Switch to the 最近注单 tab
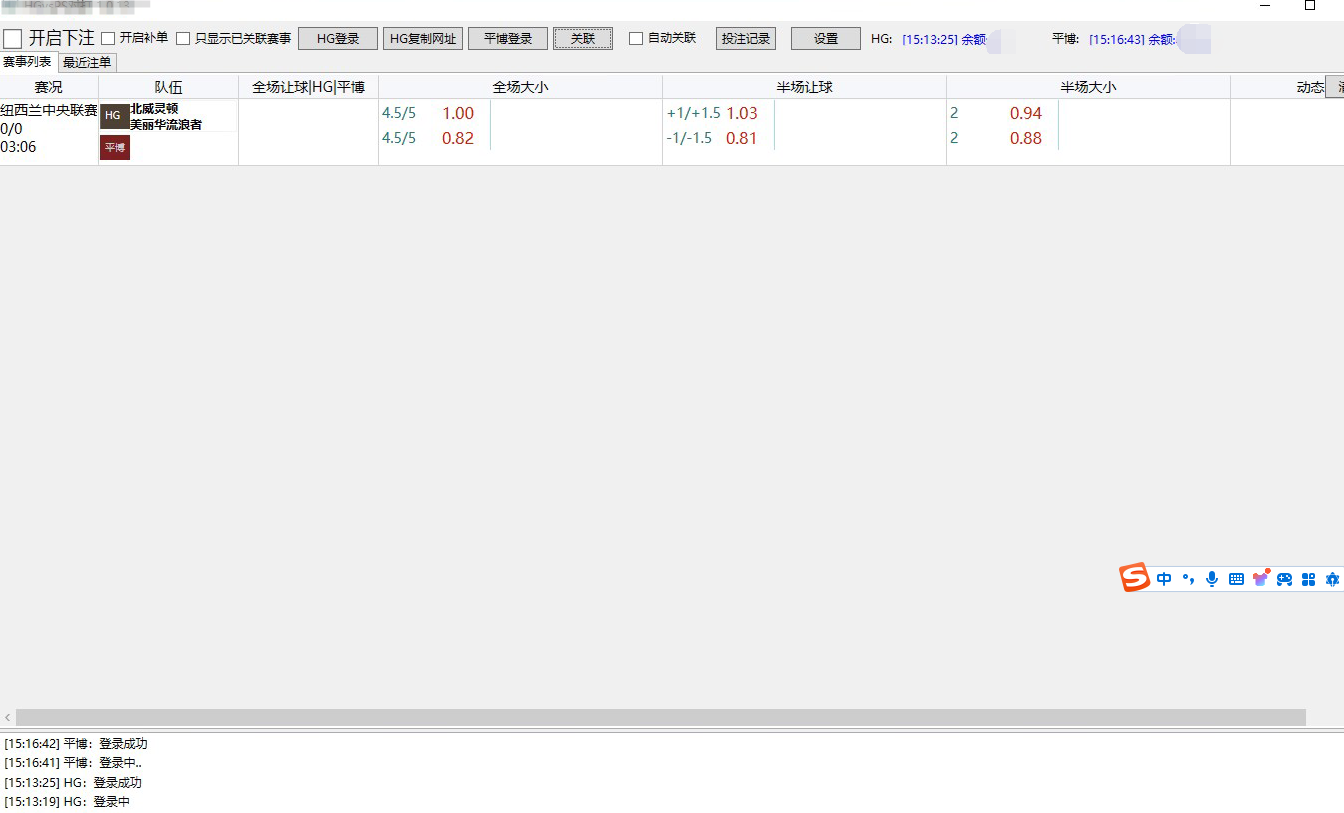This screenshot has height=813, width=1344. pos(87,63)
